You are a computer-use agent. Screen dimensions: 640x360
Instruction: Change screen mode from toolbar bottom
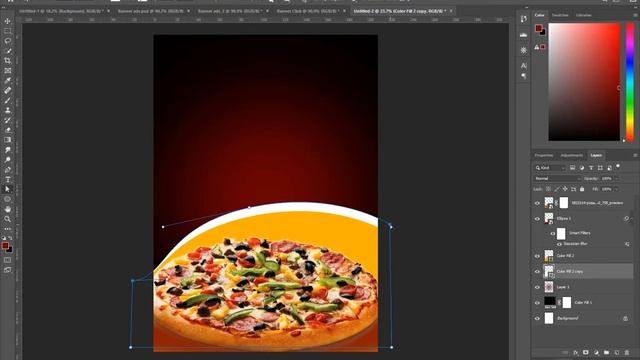[7, 270]
